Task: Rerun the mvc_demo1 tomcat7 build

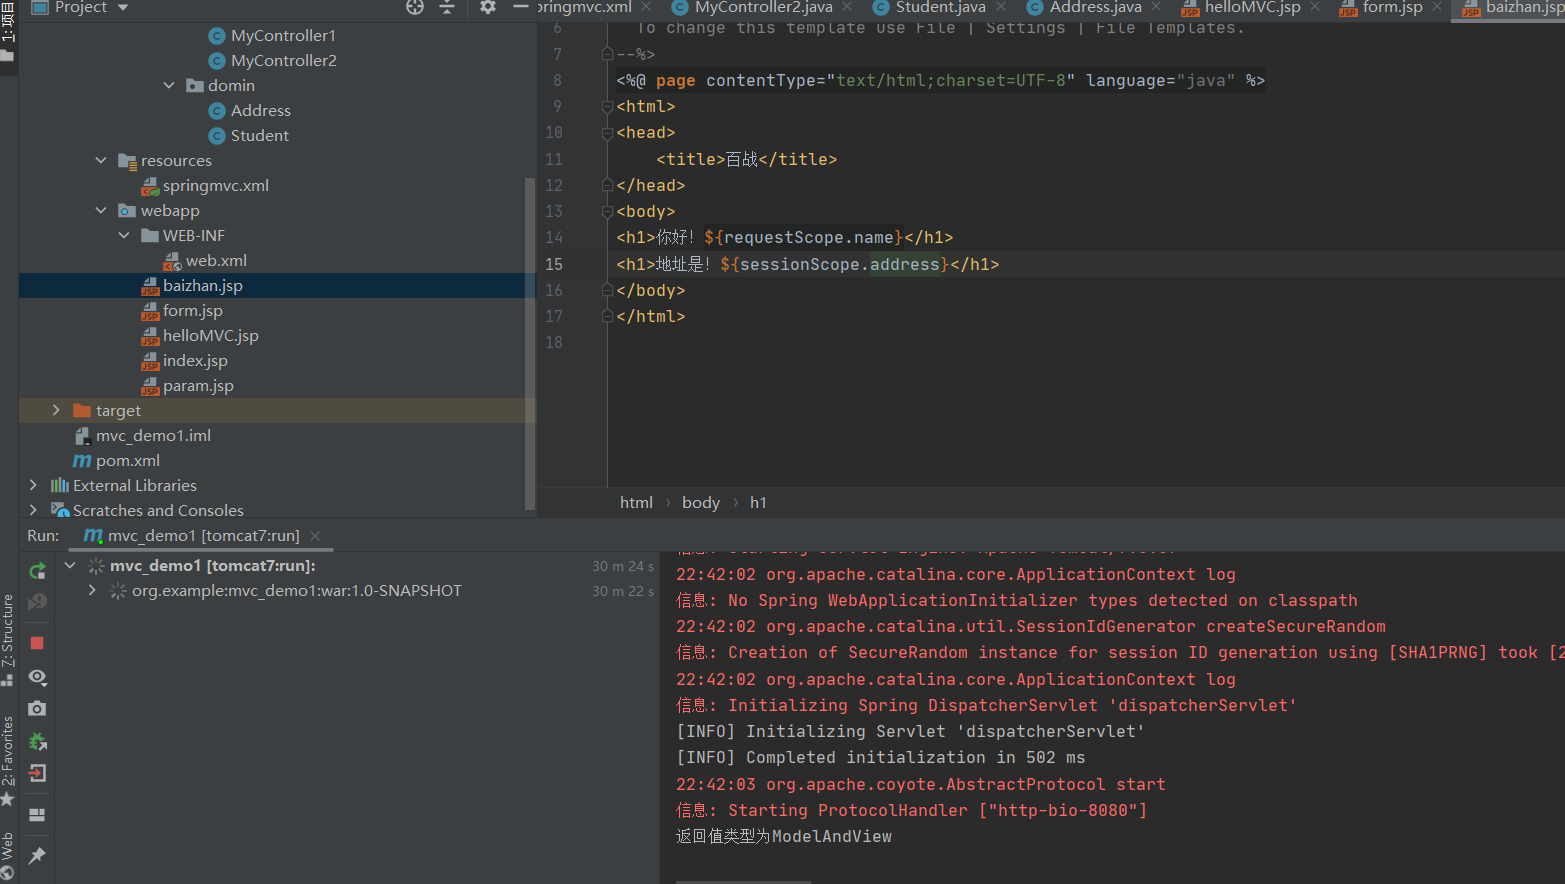Action: 37,571
